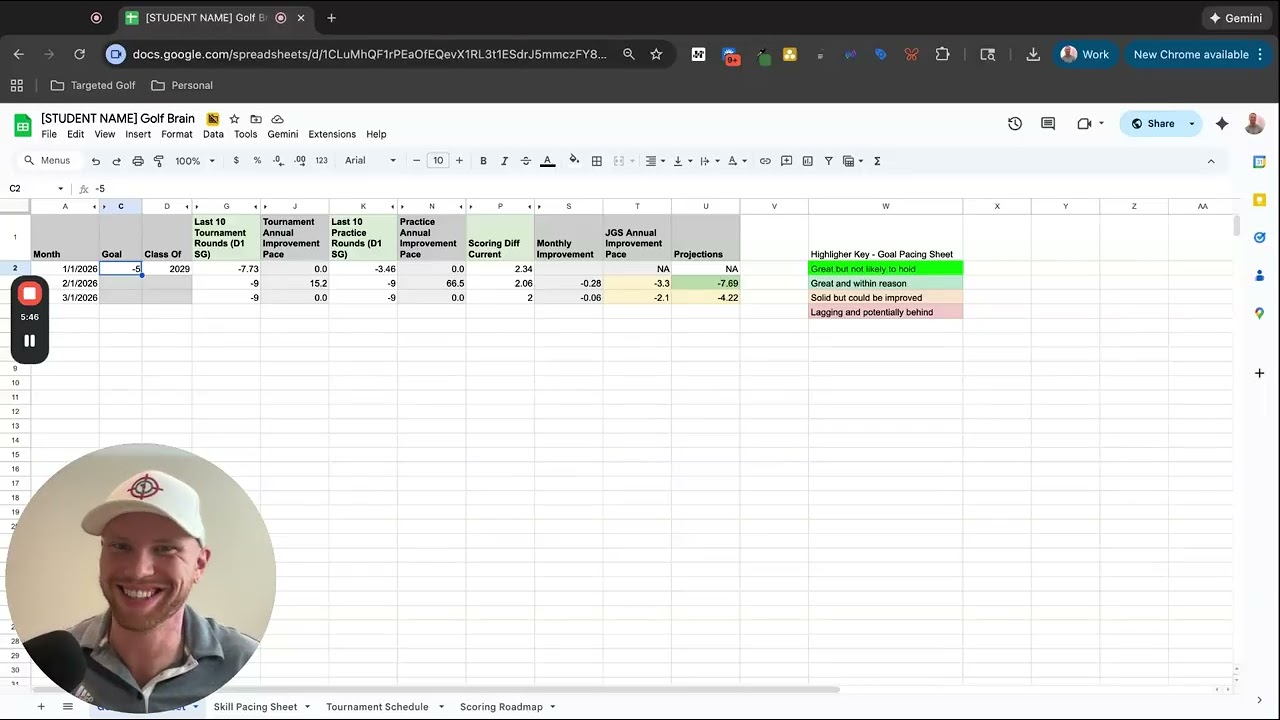Image resolution: width=1280 pixels, height=720 pixels.
Task: Insert a chart from the toolbar
Action: 808,161
